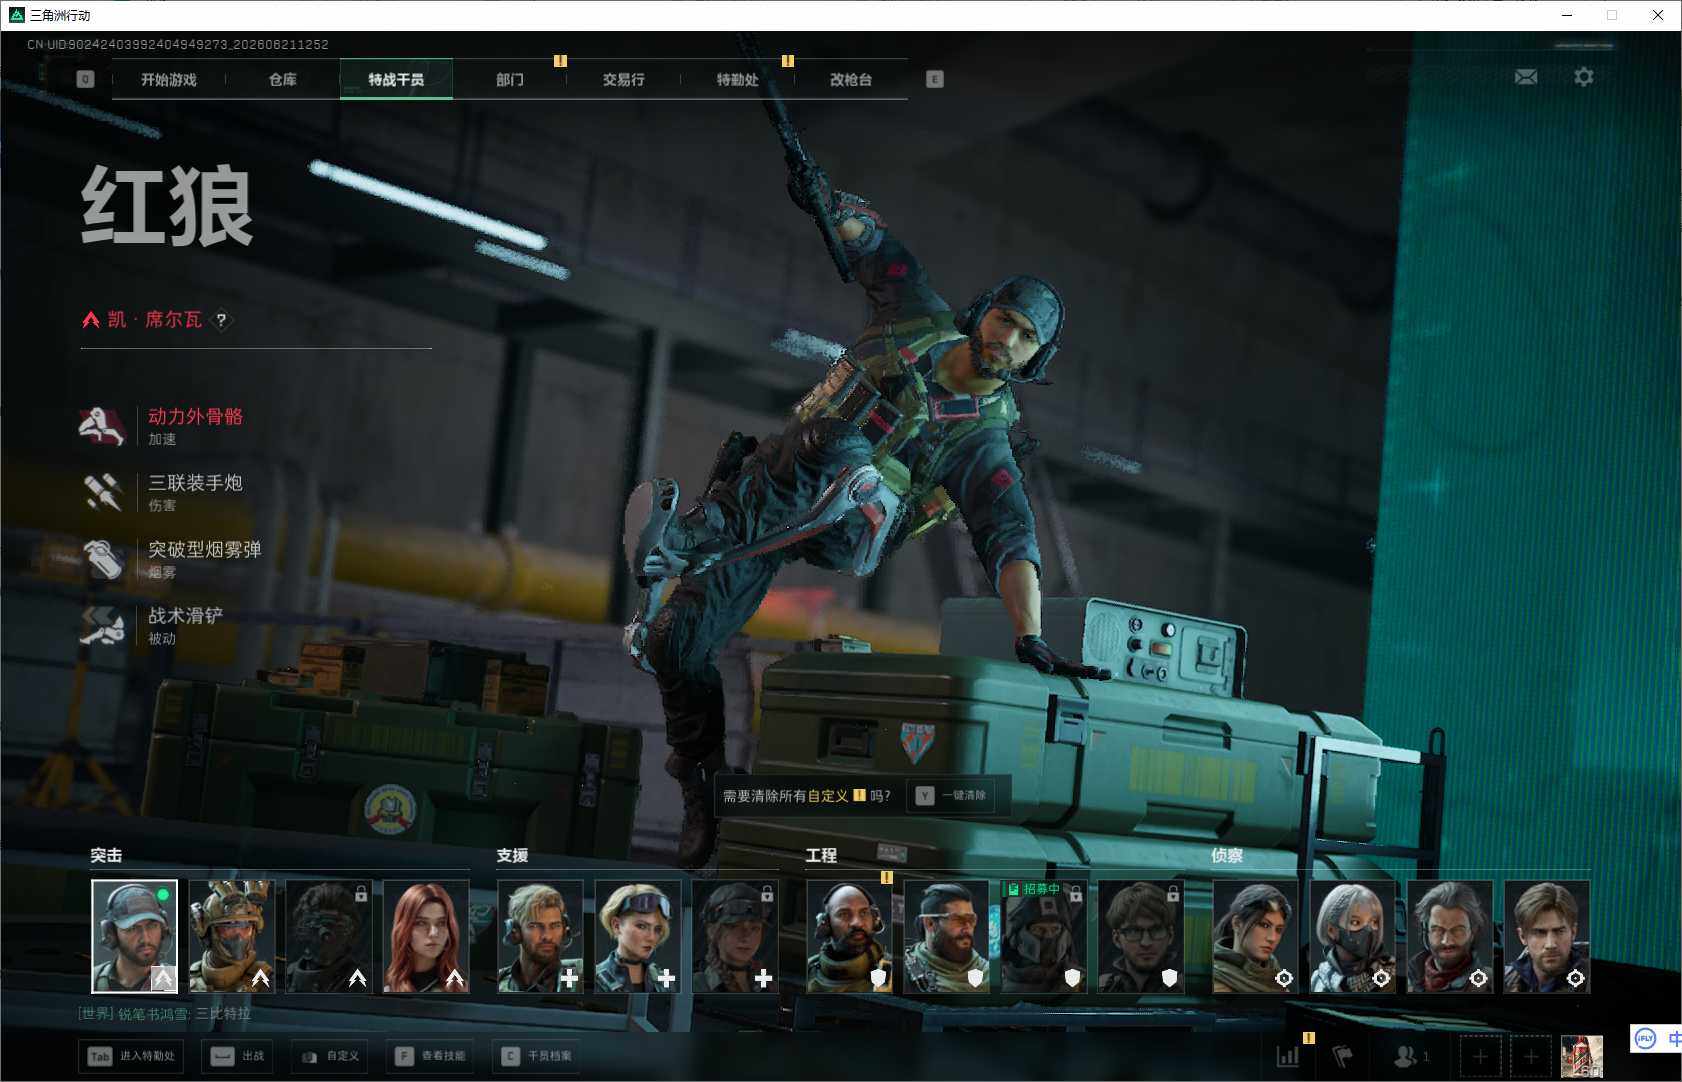Open the settings gear icon
The width and height of the screenshot is (1682, 1082).
(x=1584, y=77)
